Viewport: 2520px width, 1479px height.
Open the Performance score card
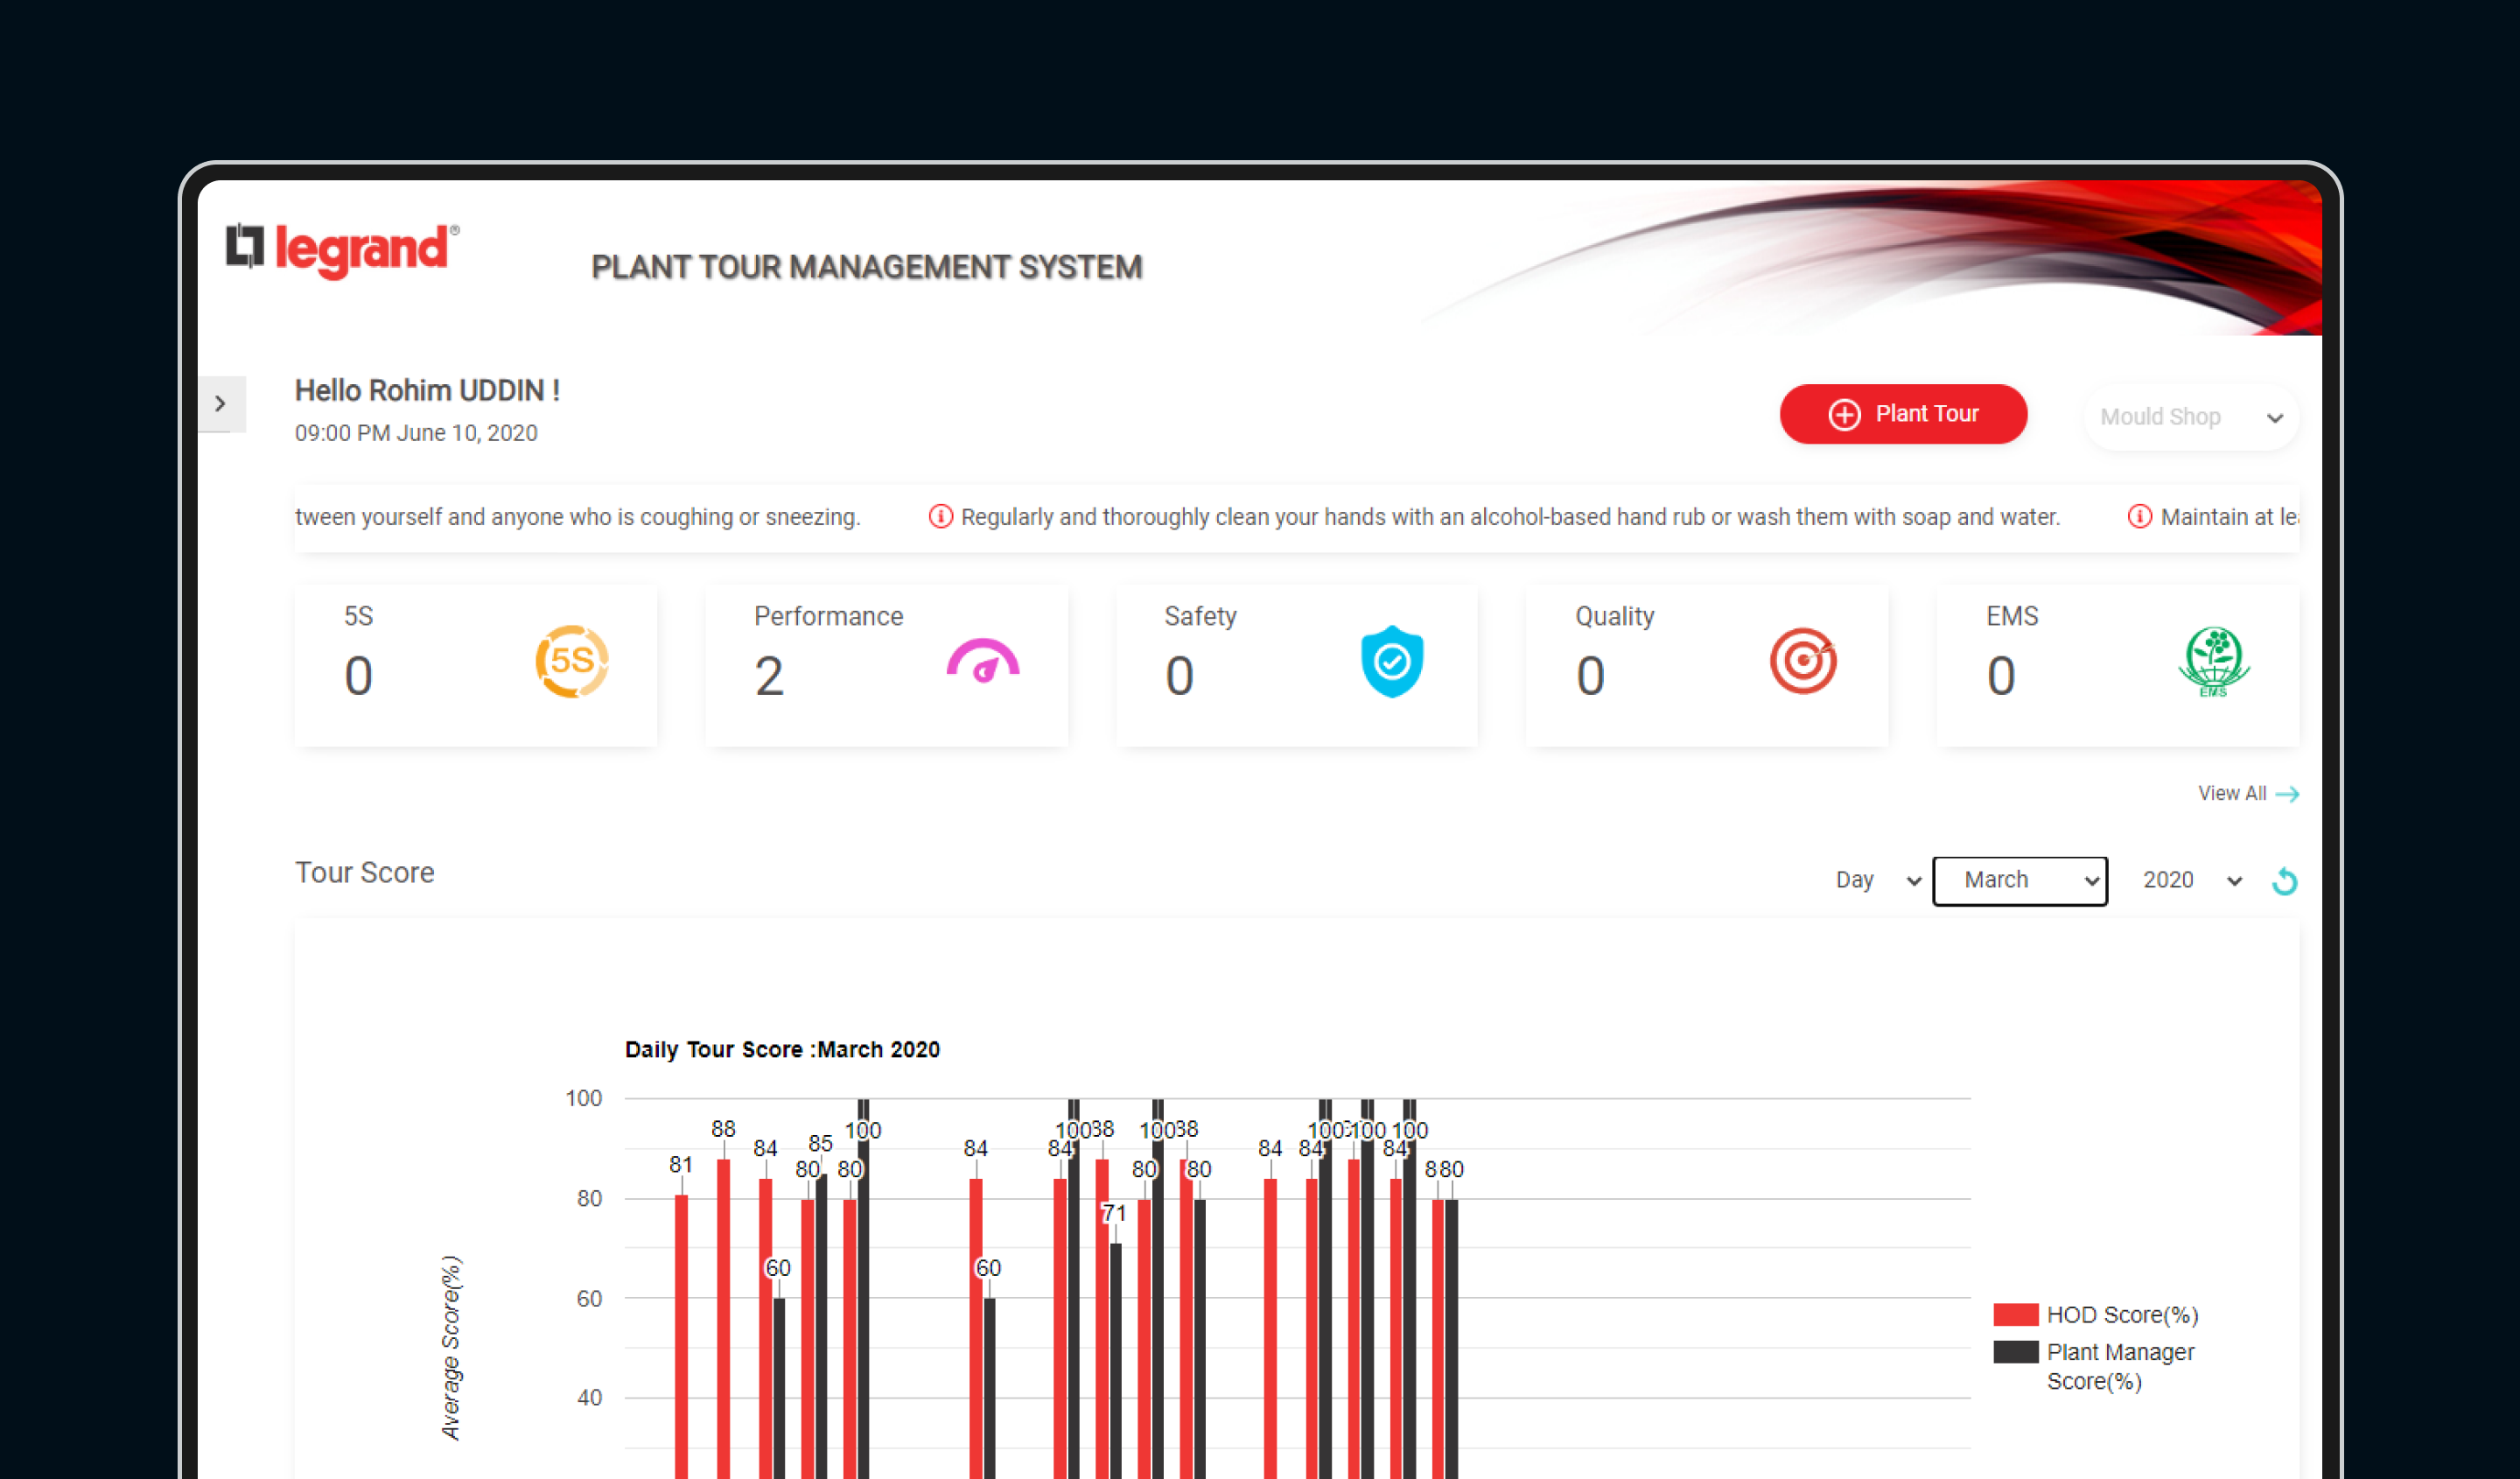[885, 665]
